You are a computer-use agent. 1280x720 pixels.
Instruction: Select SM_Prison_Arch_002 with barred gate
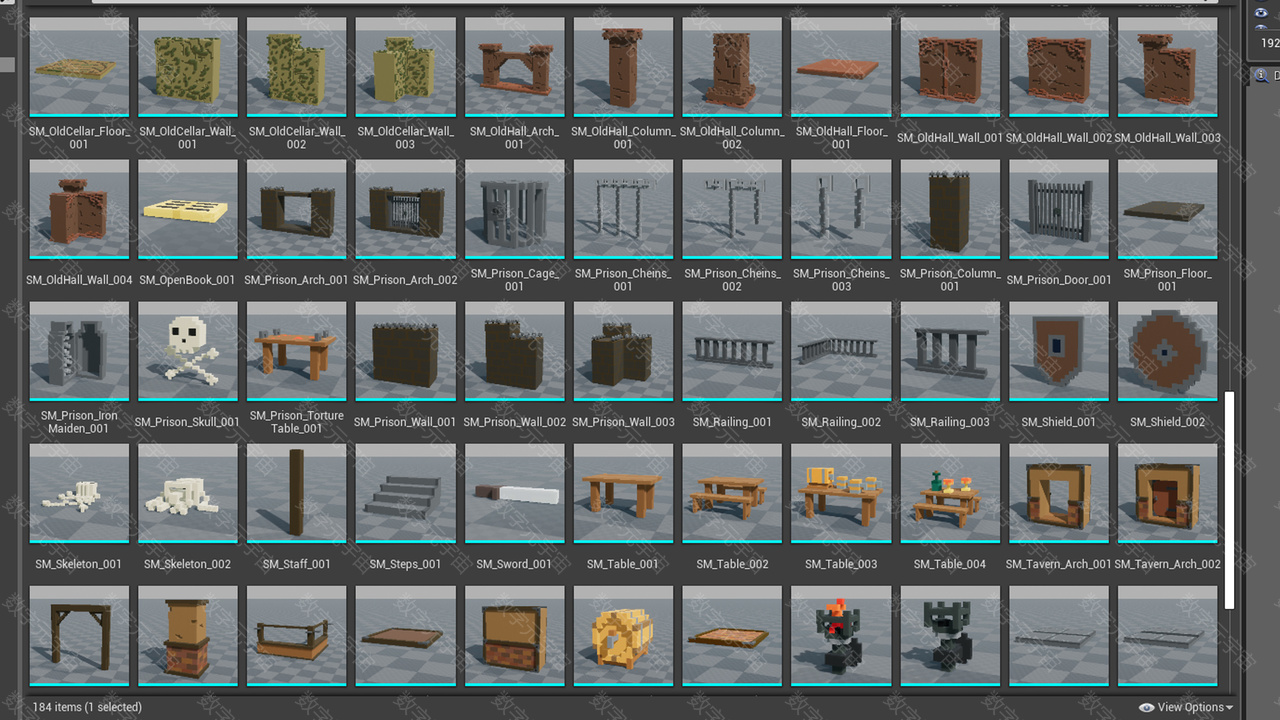tap(406, 209)
